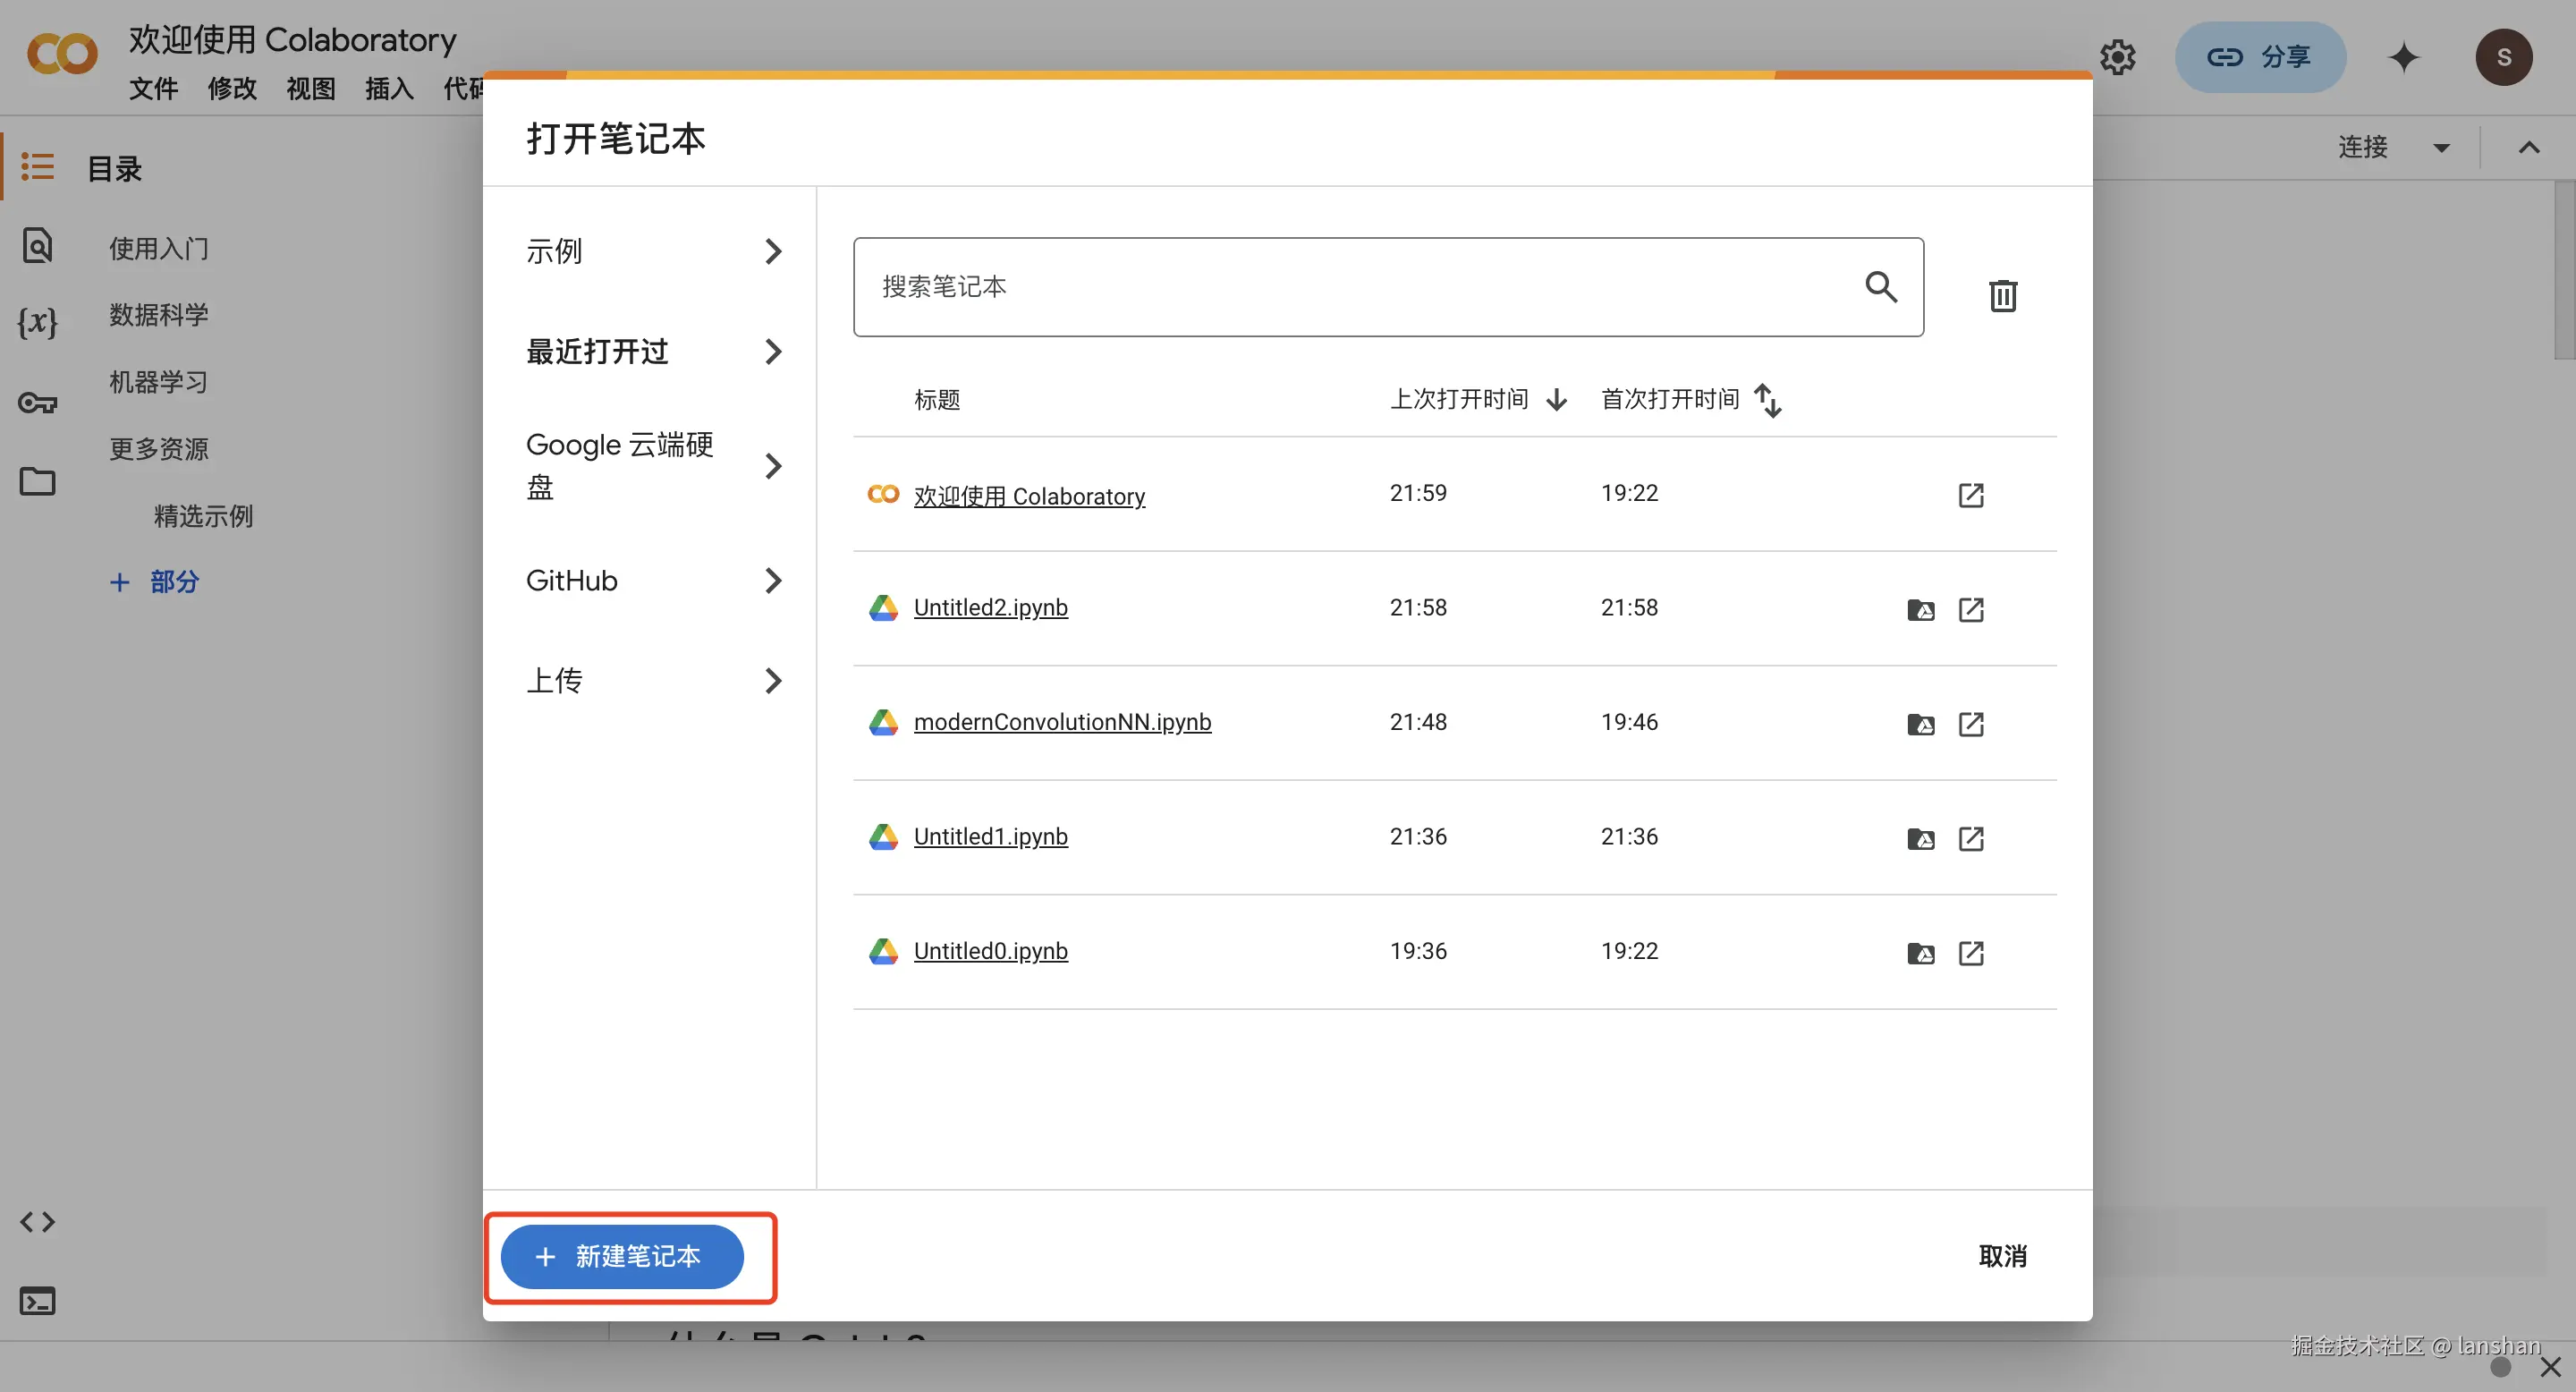Open the 连接 dropdown arrow

2441,148
